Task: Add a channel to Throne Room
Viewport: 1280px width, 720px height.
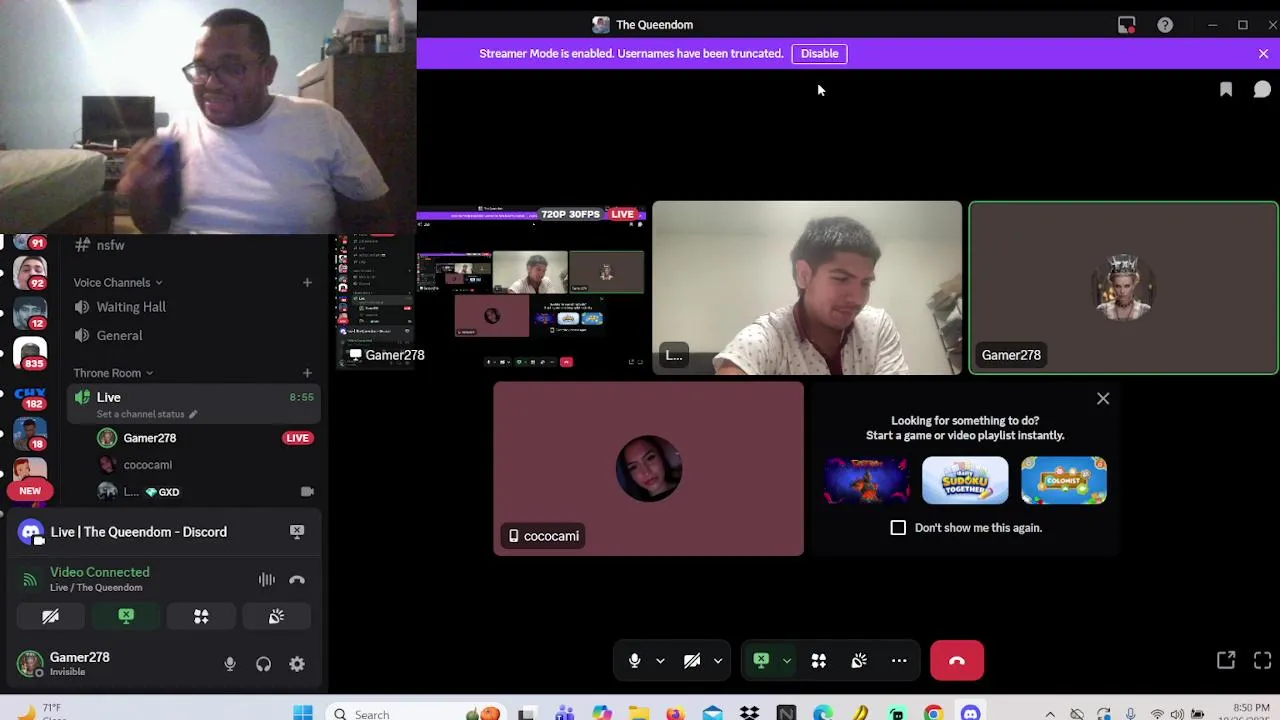Action: click(307, 373)
